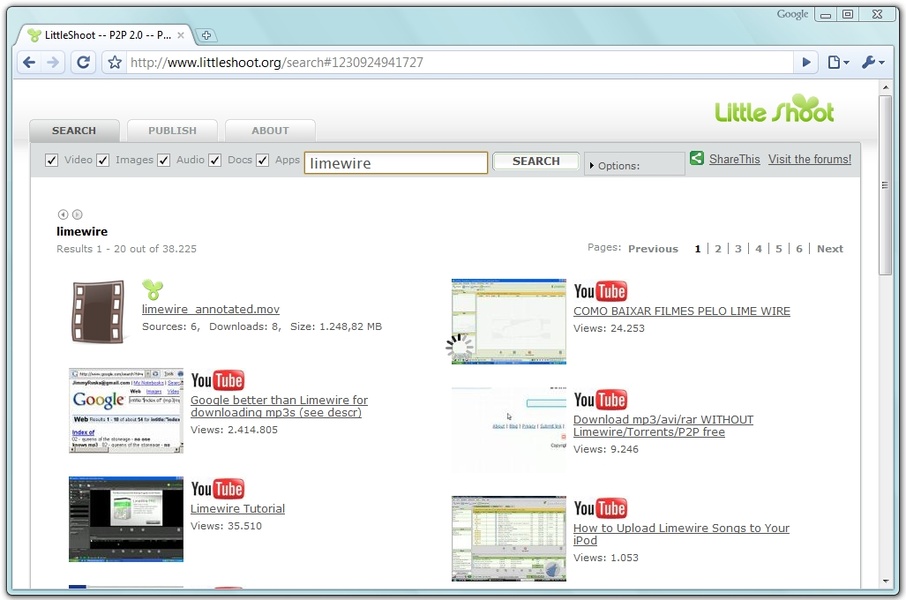Click the scrollbar up arrow
Viewport: 906px width, 600px height.
click(885, 87)
